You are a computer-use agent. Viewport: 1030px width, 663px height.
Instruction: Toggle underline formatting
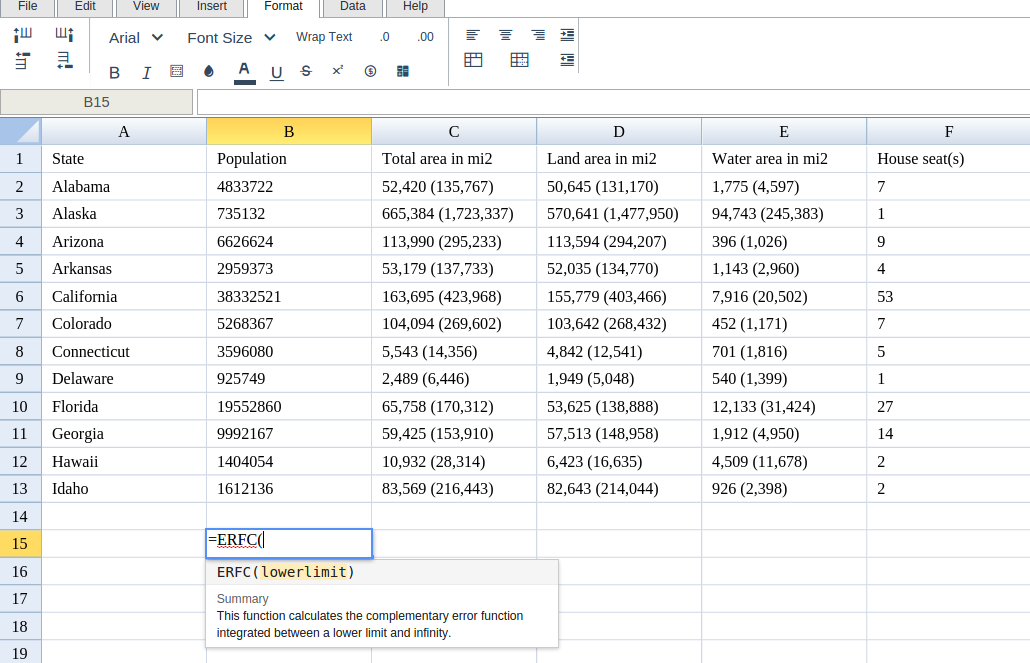point(277,72)
